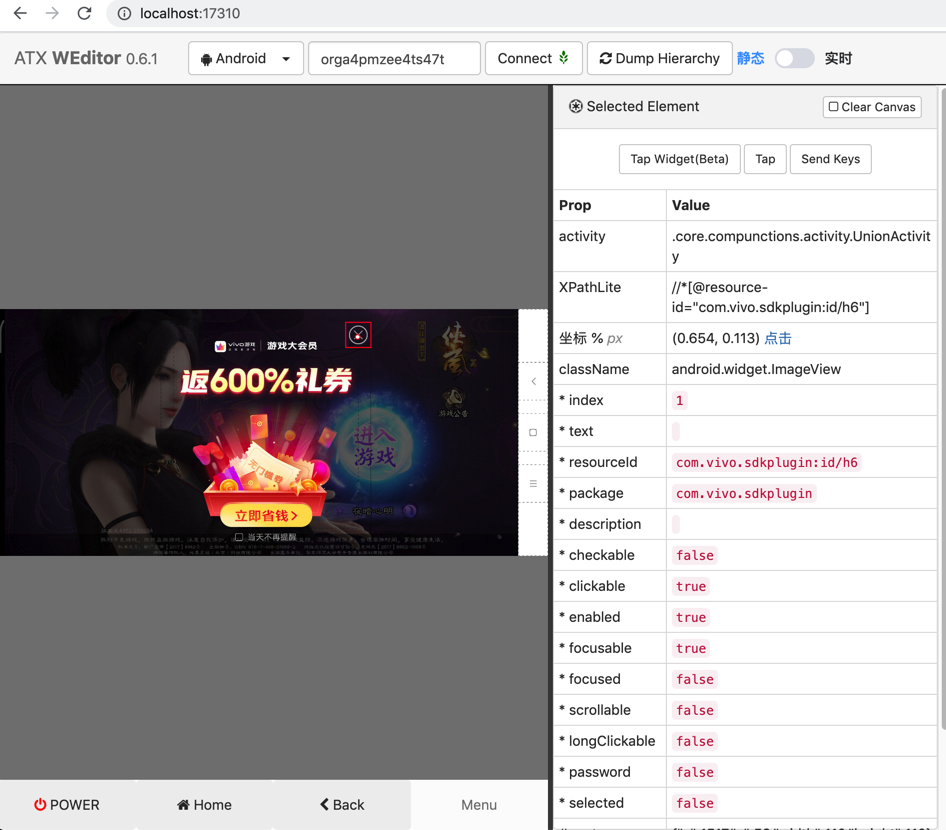946x830 pixels.
Task: Click the 实时 label
Action: point(838,59)
